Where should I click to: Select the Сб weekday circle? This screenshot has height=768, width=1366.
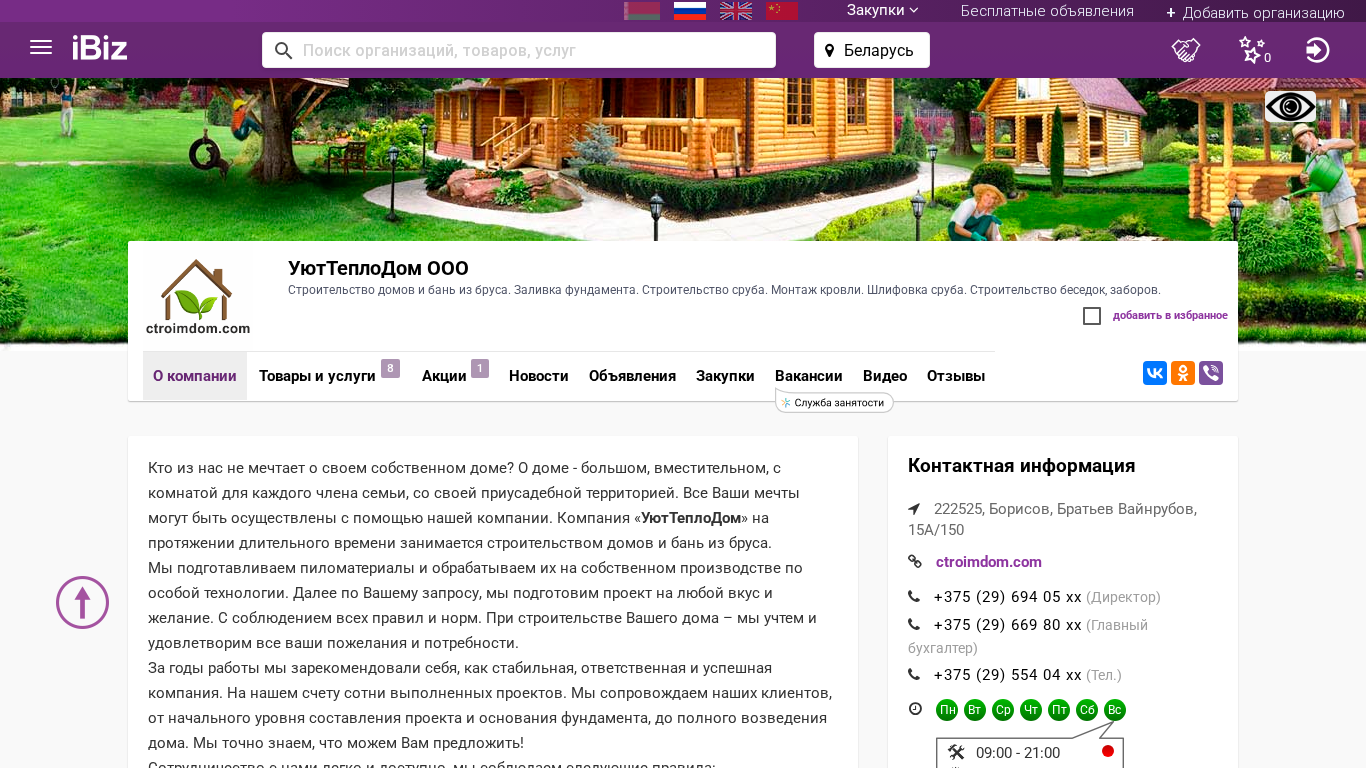tap(1087, 710)
